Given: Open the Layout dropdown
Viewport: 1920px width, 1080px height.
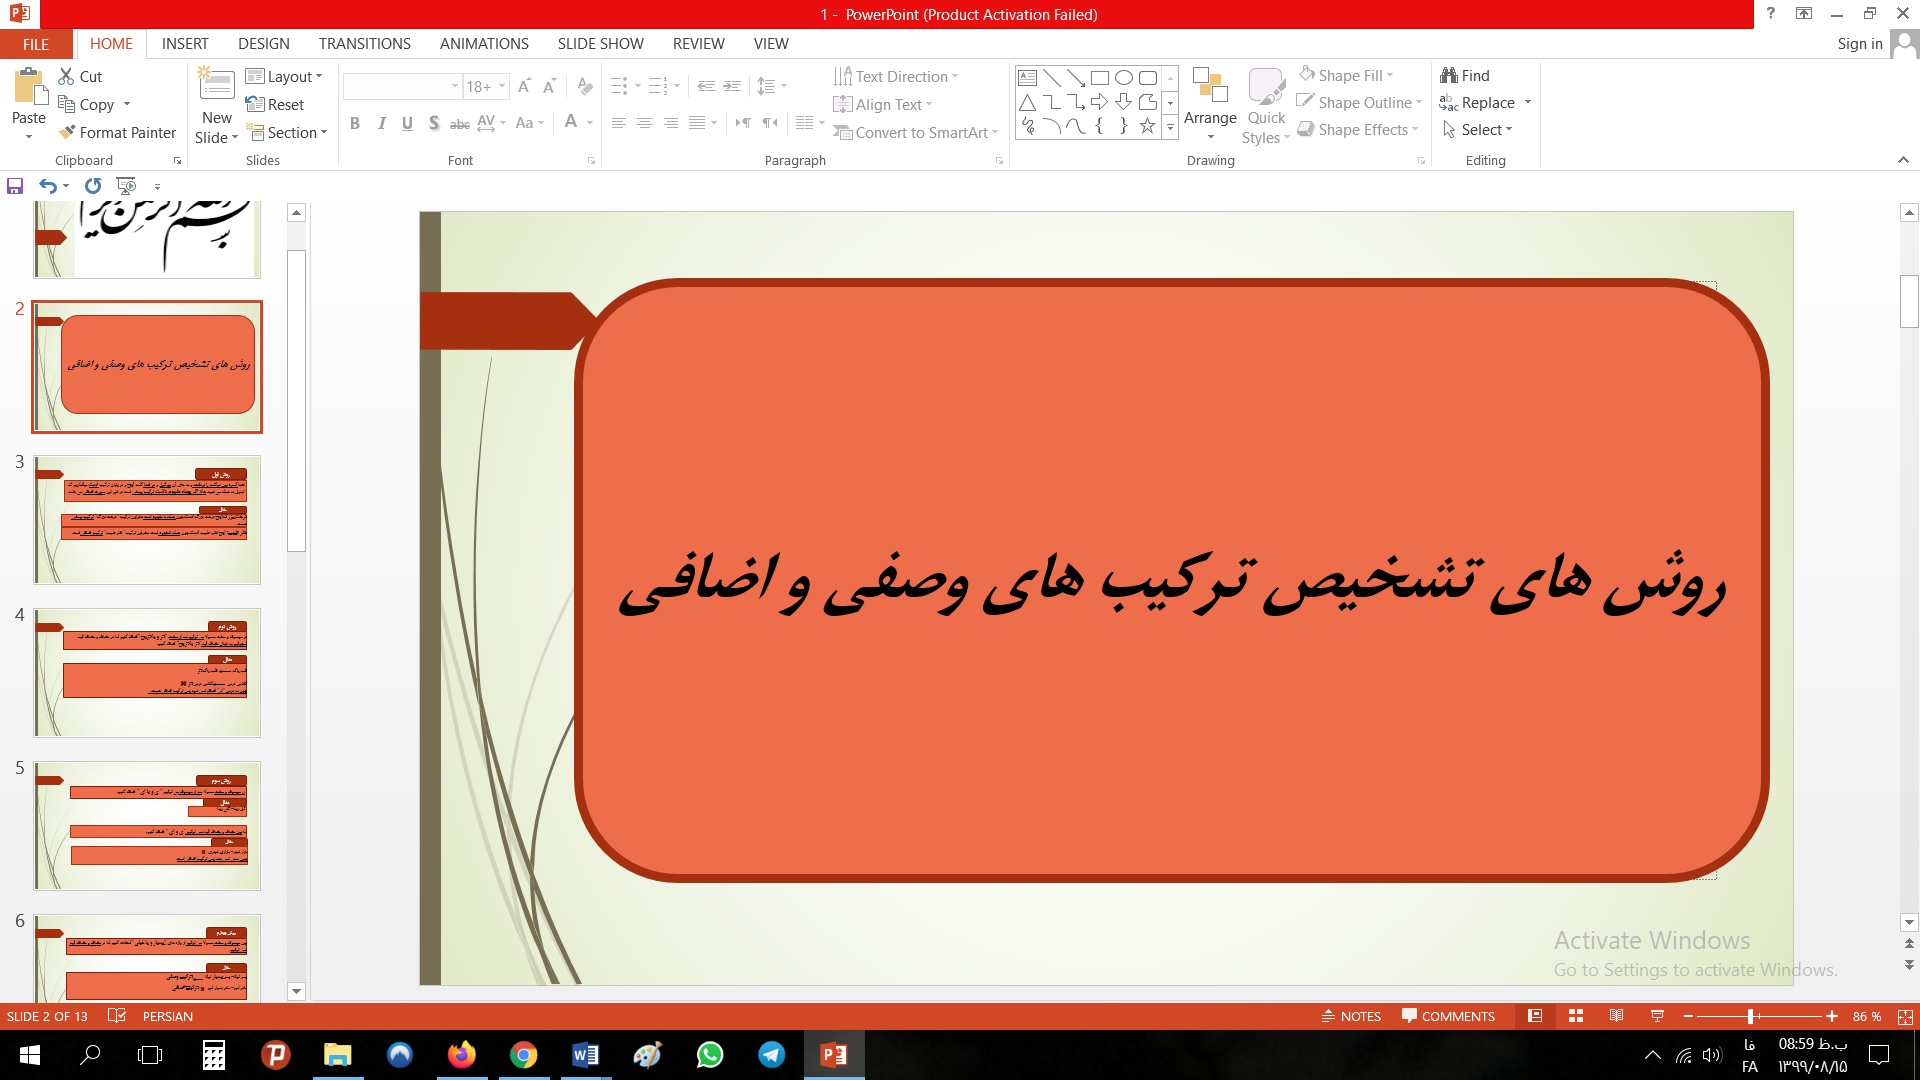Looking at the screenshot, I should 284,76.
